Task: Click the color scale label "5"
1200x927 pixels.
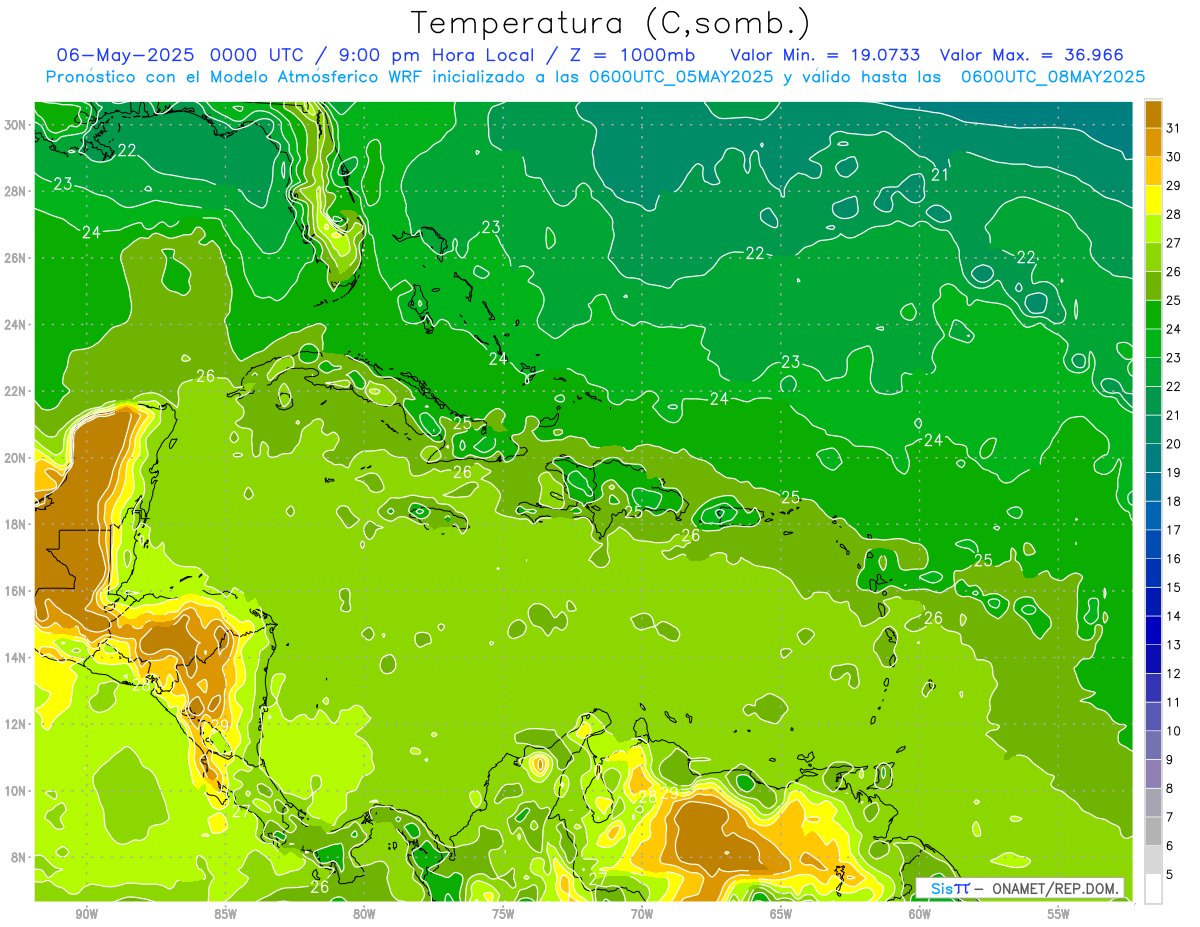Action: (1170, 875)
